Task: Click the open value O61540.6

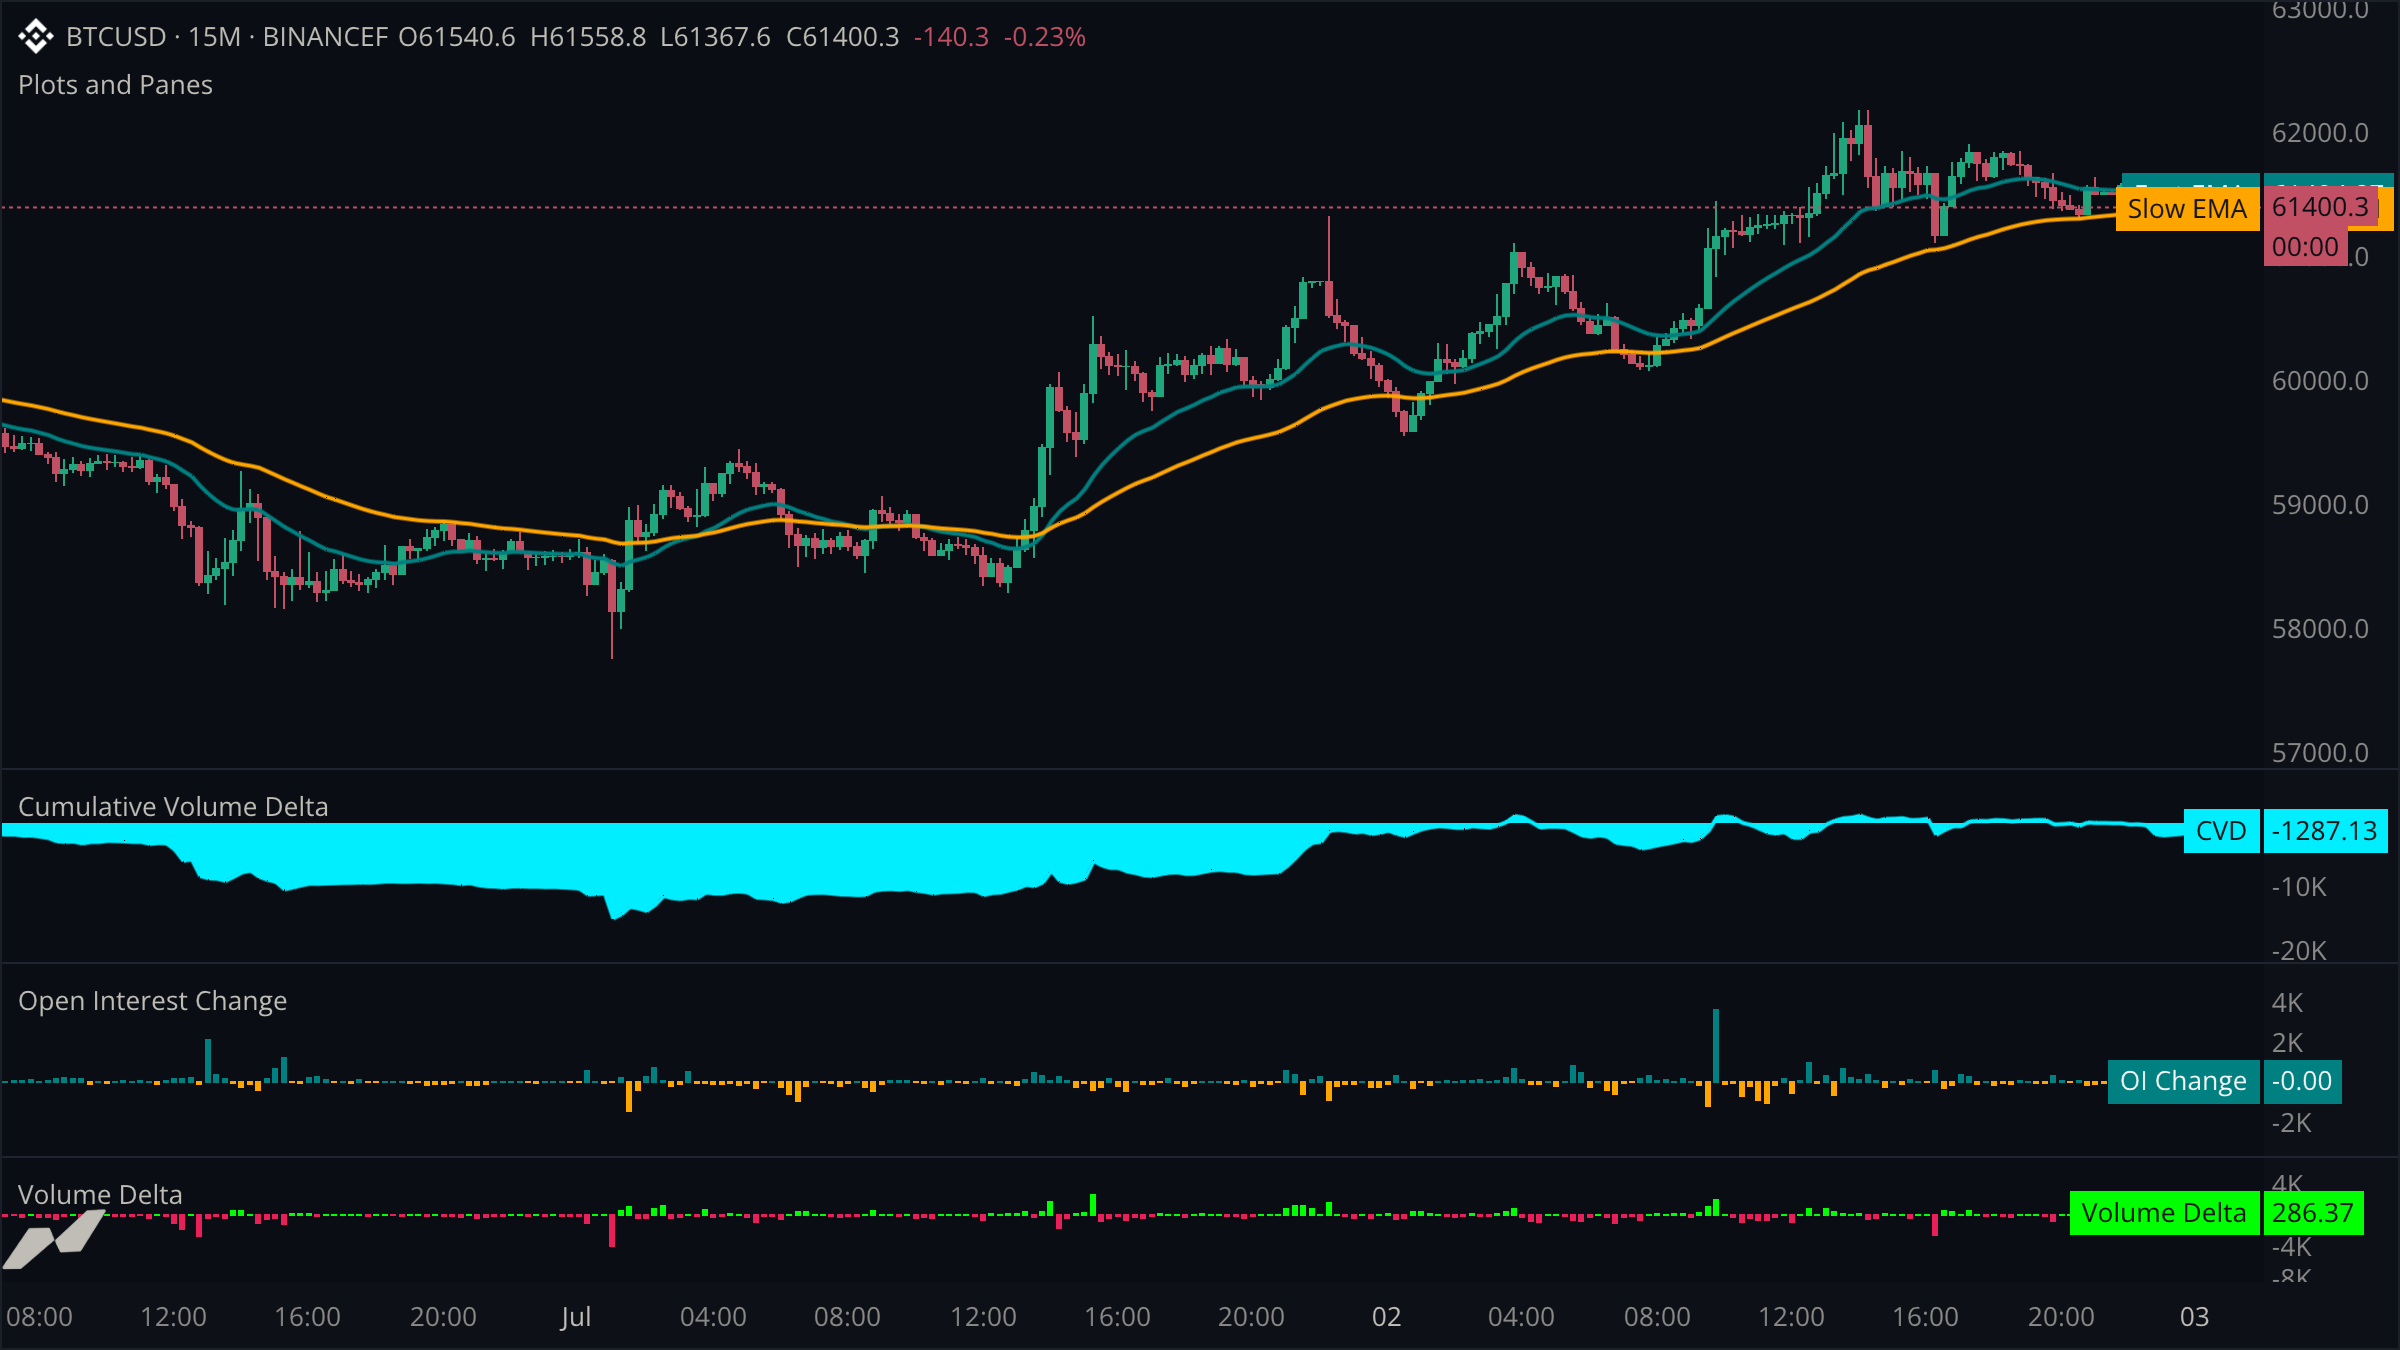Action: point(457,37)
